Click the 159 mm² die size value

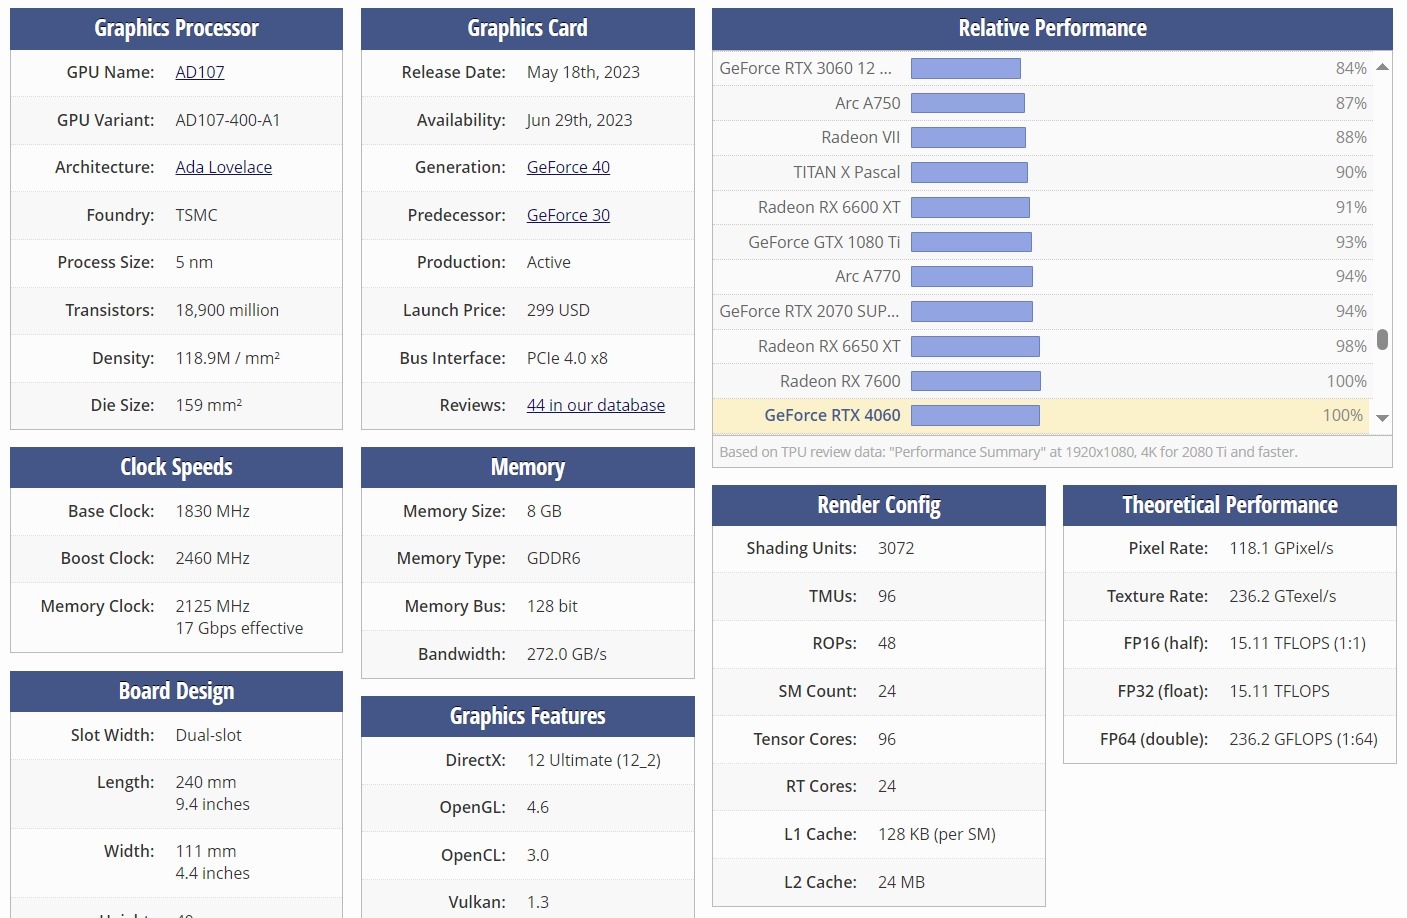[x=209, y=405]
